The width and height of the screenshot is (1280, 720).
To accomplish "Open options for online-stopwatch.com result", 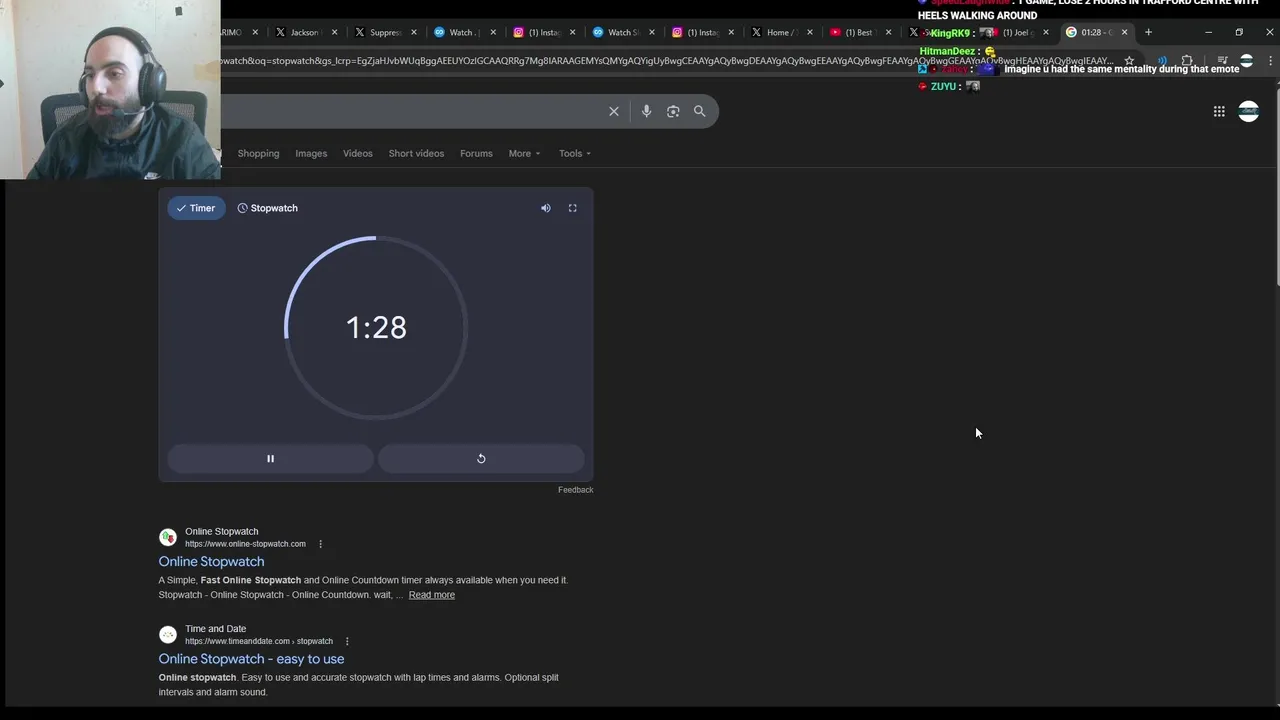I will coord(321,544).
